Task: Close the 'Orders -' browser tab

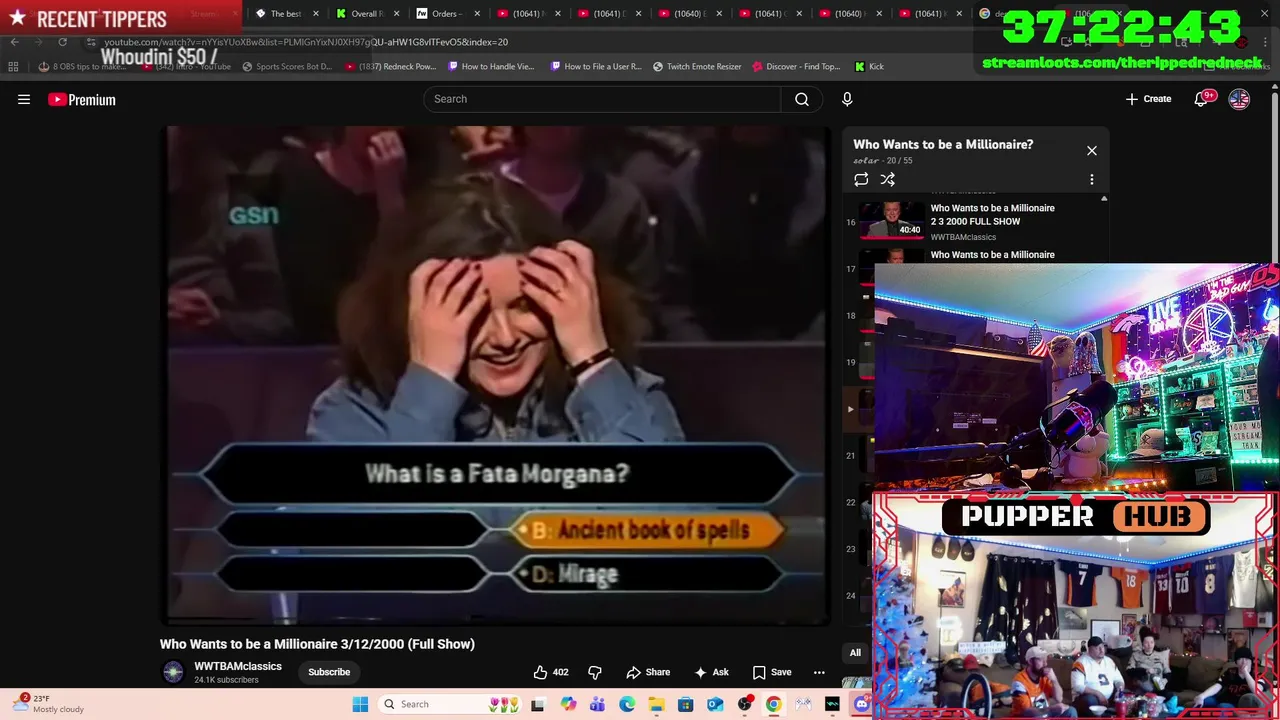Action: click(x=477, y=13)
